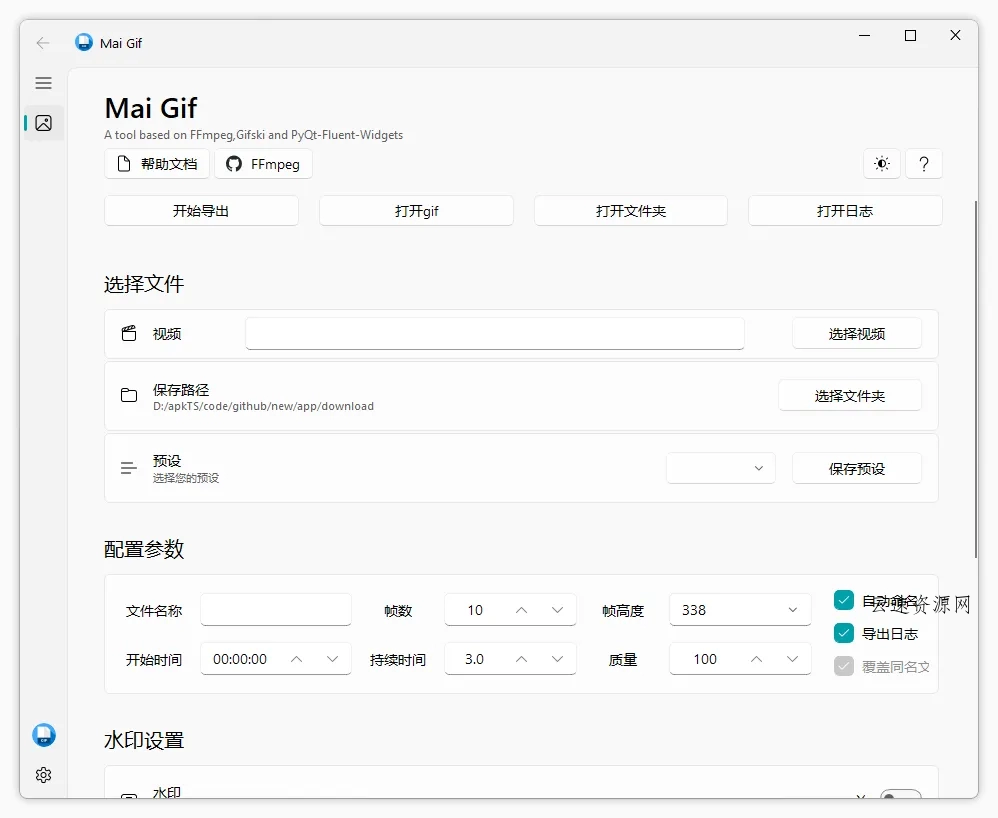Disable the 导出日志 checkbox

[x=843, y=633]
